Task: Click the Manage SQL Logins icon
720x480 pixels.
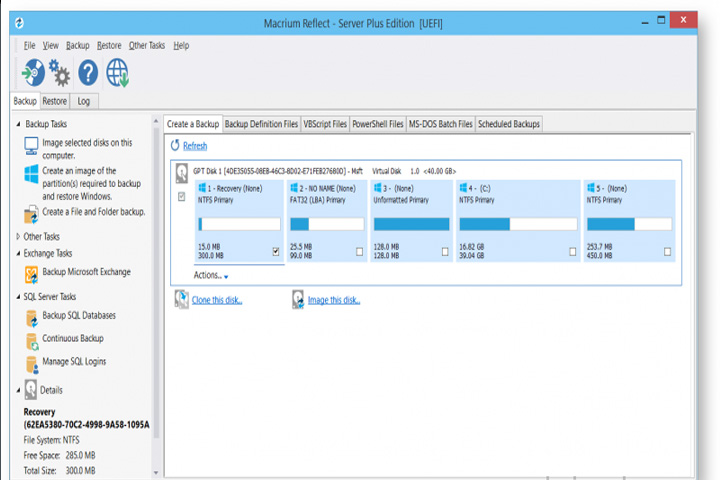Action: [x=32, y=365]
